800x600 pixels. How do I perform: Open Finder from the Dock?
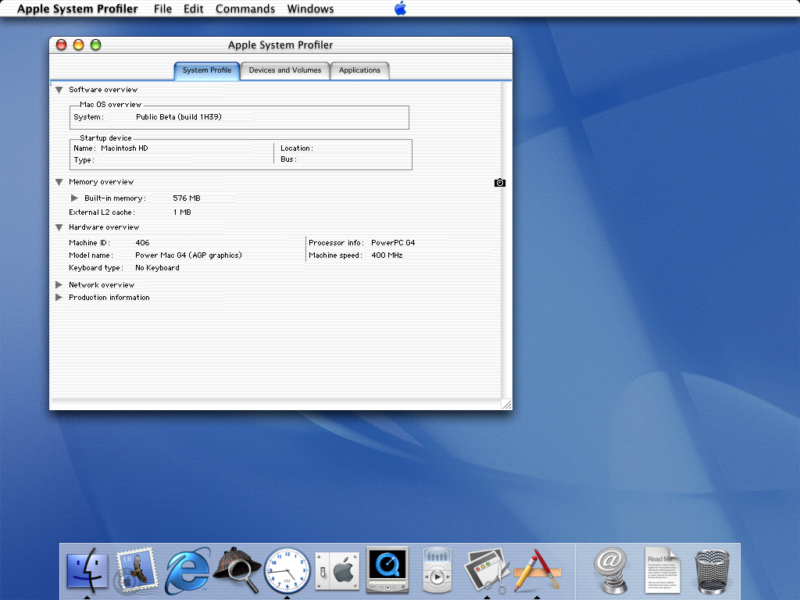click(88, 570)
